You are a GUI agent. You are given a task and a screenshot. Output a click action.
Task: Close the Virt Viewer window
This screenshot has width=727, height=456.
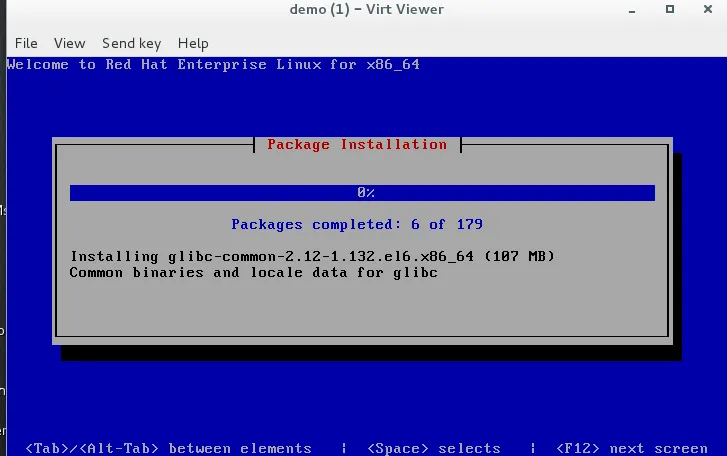pyautogui.click(x=708, y=9)
